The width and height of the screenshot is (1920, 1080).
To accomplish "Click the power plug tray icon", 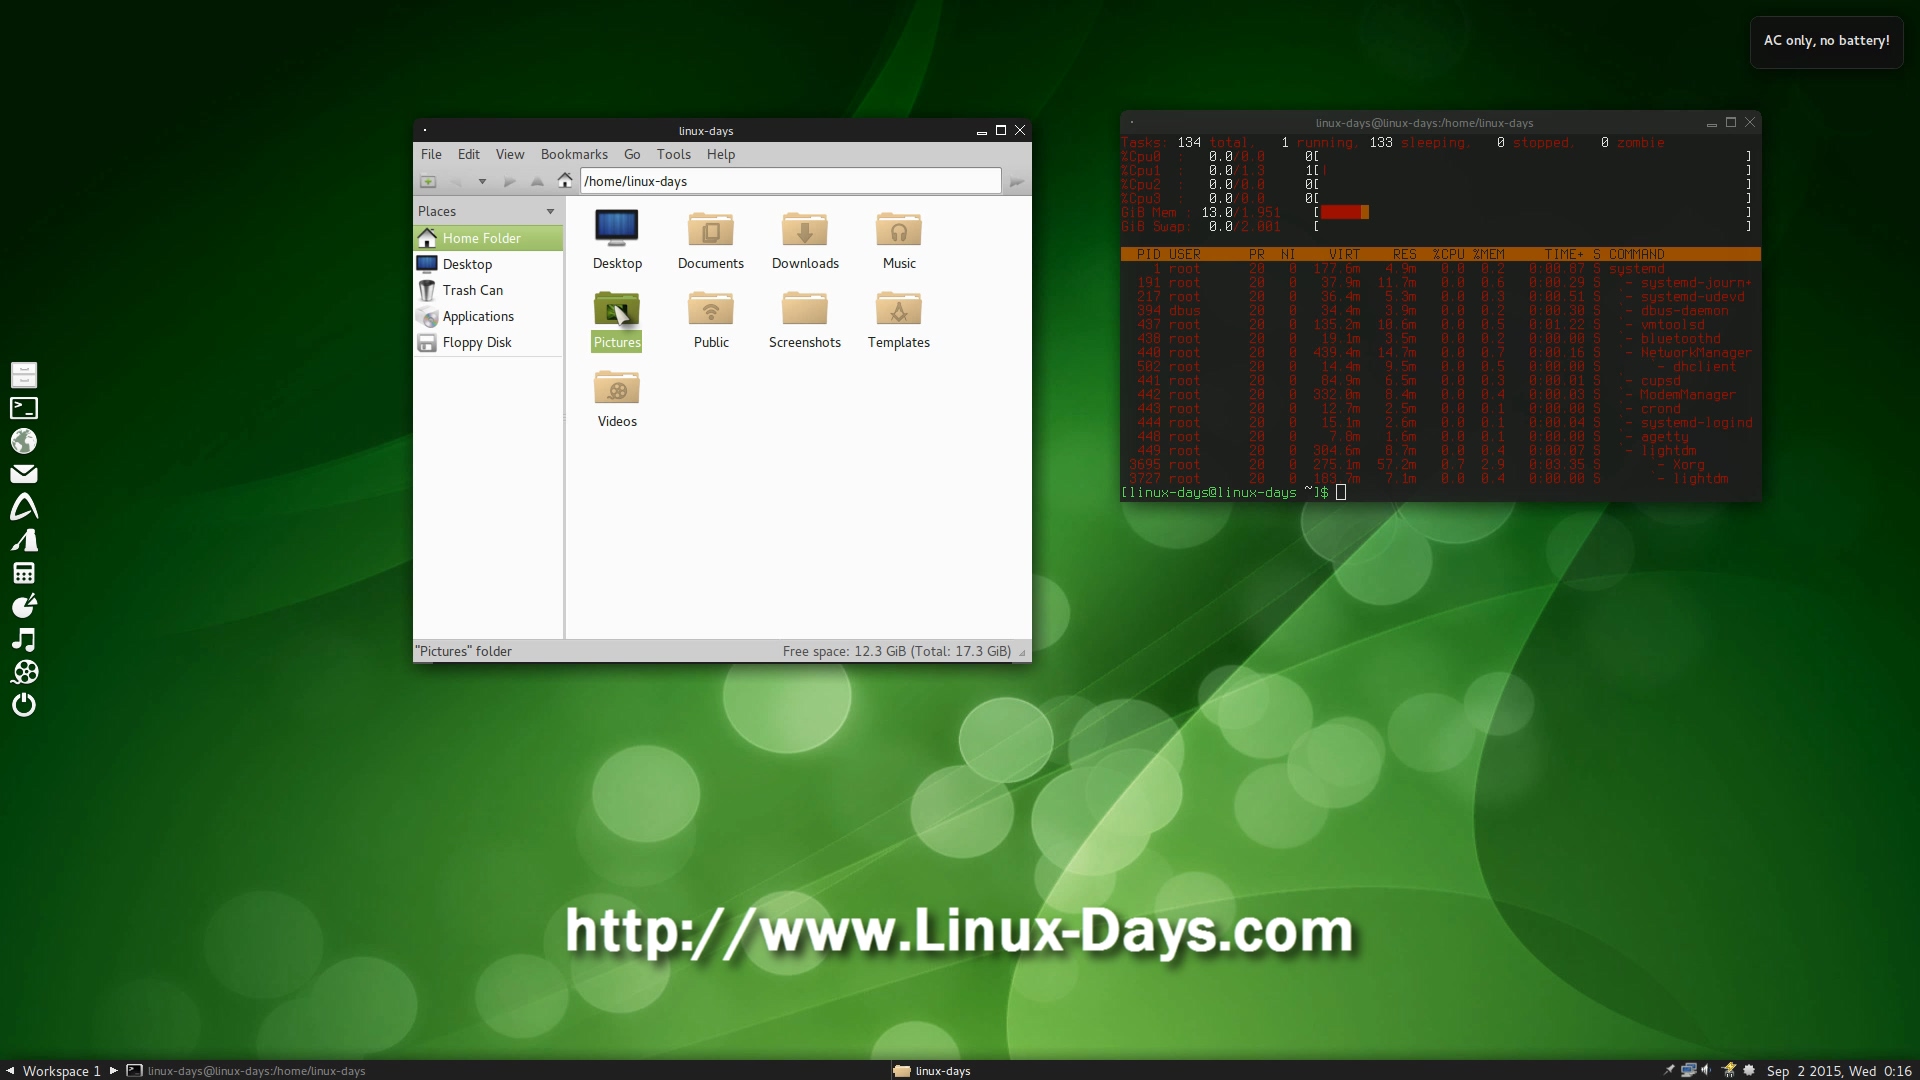I will click(x=1728, y=1070).
